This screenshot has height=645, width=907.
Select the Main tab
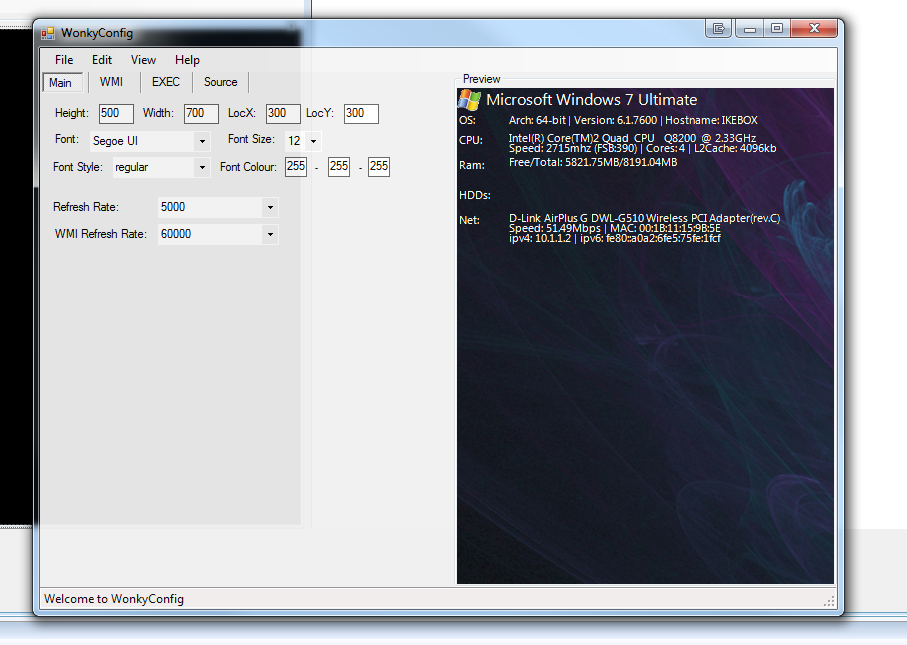pos(62,82)
